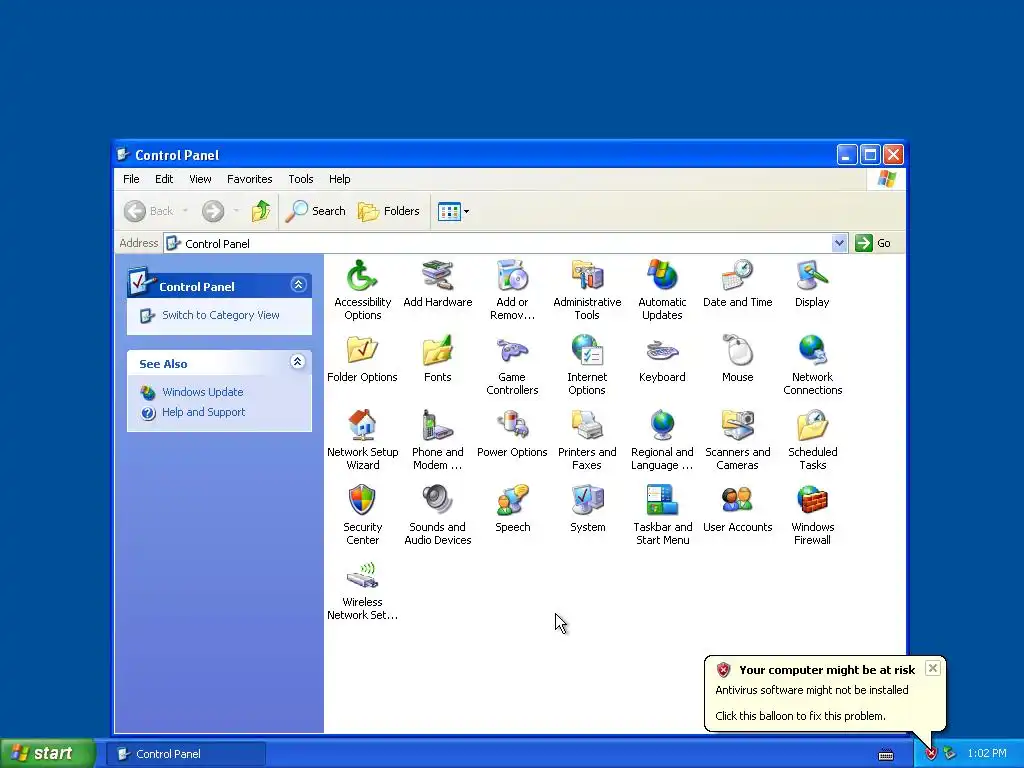Select the Mouse applet icon
This screenshot has width=1024, height=768.
(737, 351)
